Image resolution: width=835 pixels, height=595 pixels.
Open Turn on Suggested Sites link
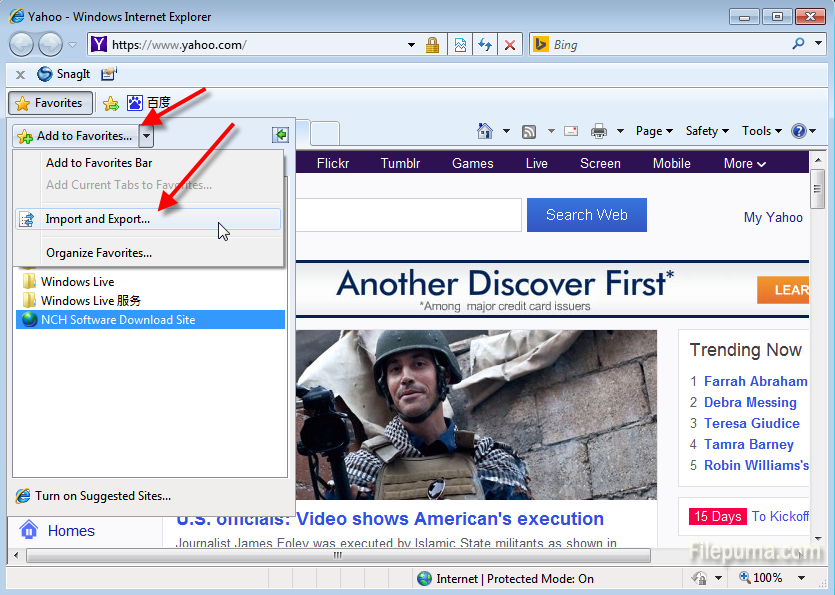tap(102, 495)
